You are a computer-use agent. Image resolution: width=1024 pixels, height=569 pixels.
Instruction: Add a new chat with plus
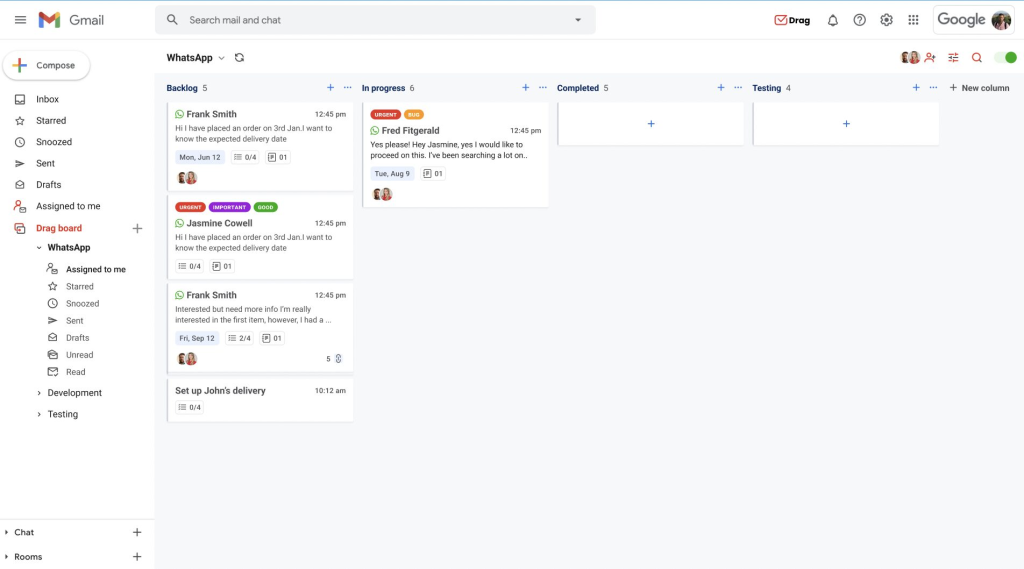(x=137, y=532)
